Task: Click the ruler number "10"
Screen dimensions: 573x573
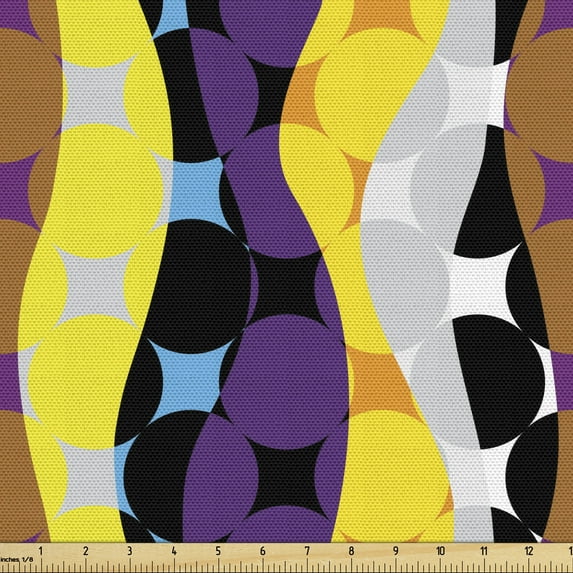Action: 440,551
